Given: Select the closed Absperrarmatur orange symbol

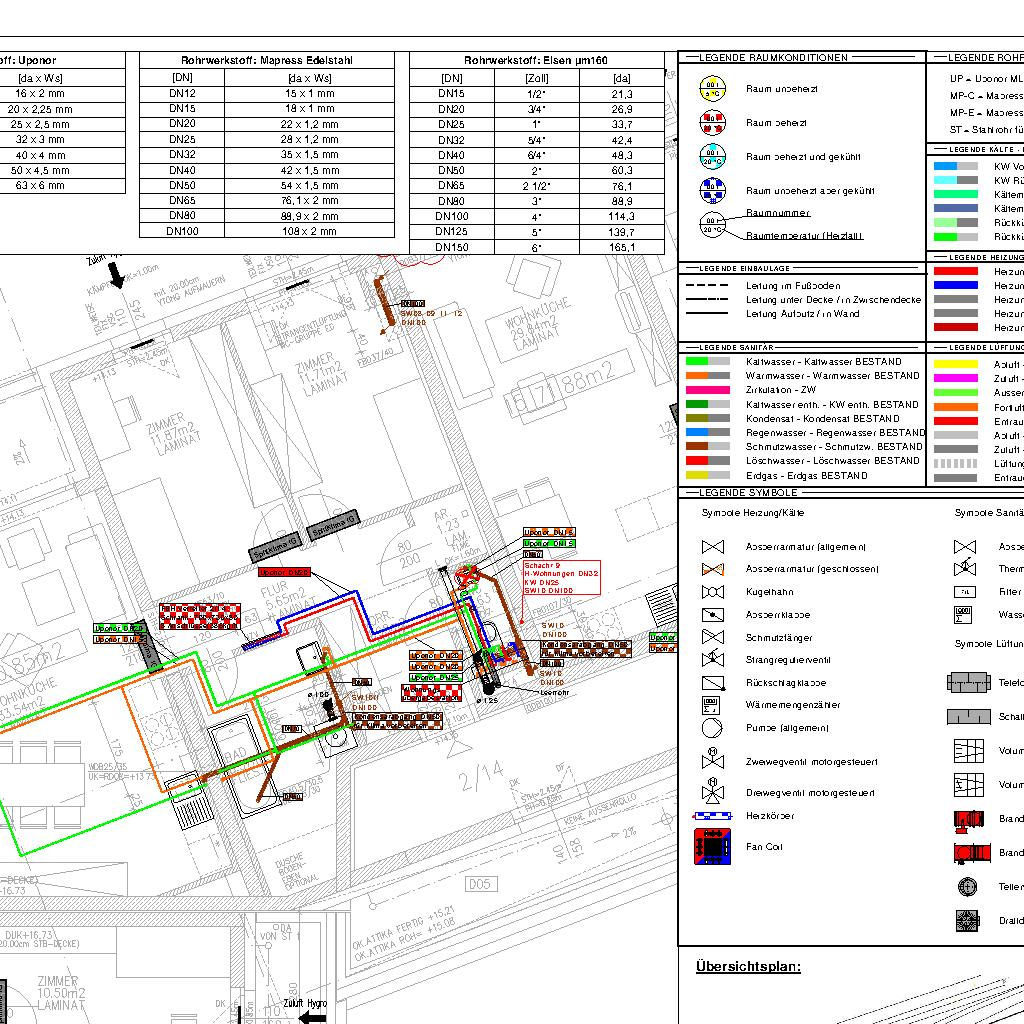Looking at the screenshot, I should point(712,569).
